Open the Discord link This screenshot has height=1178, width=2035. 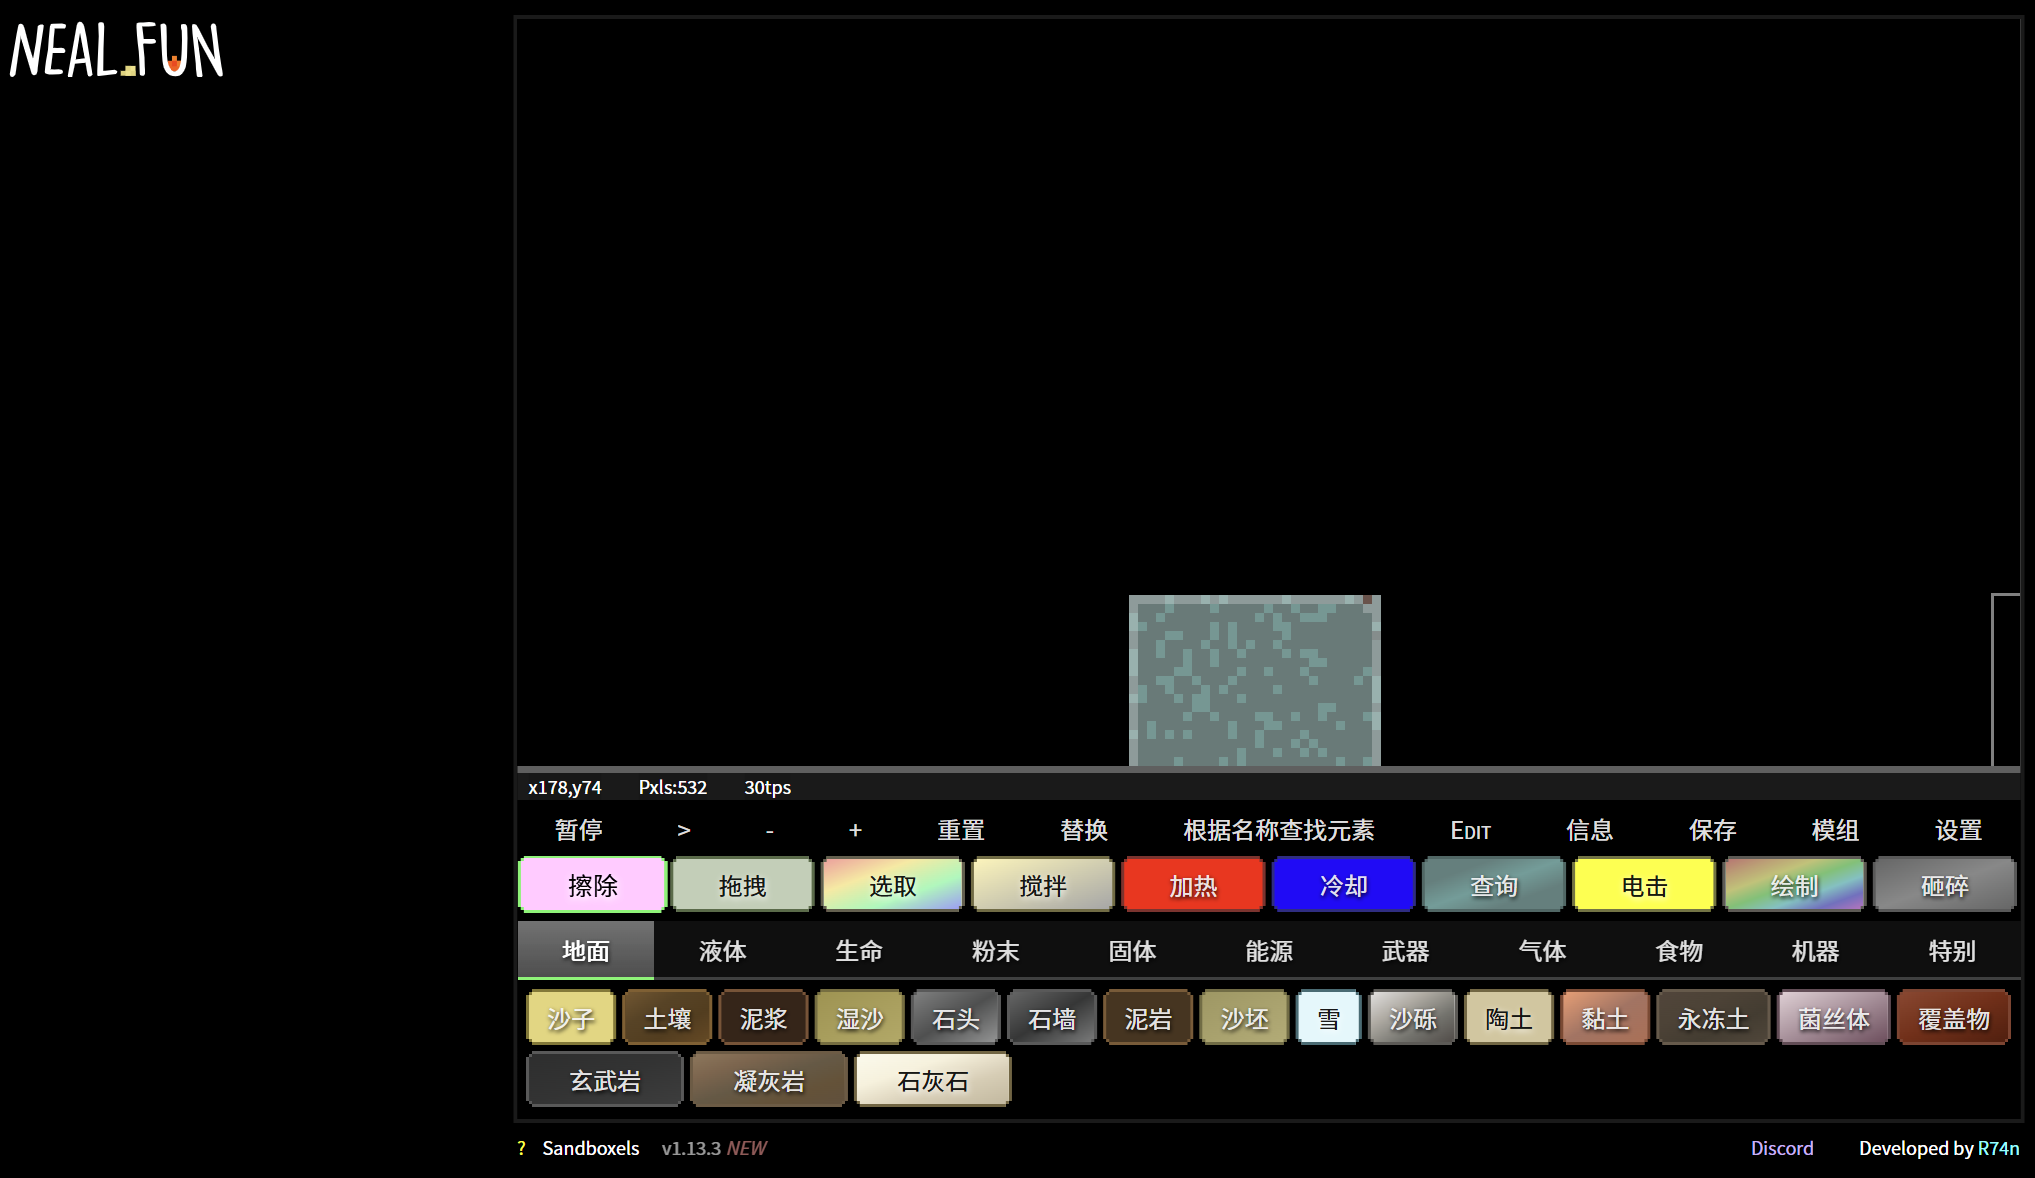coord(1781,1148)
